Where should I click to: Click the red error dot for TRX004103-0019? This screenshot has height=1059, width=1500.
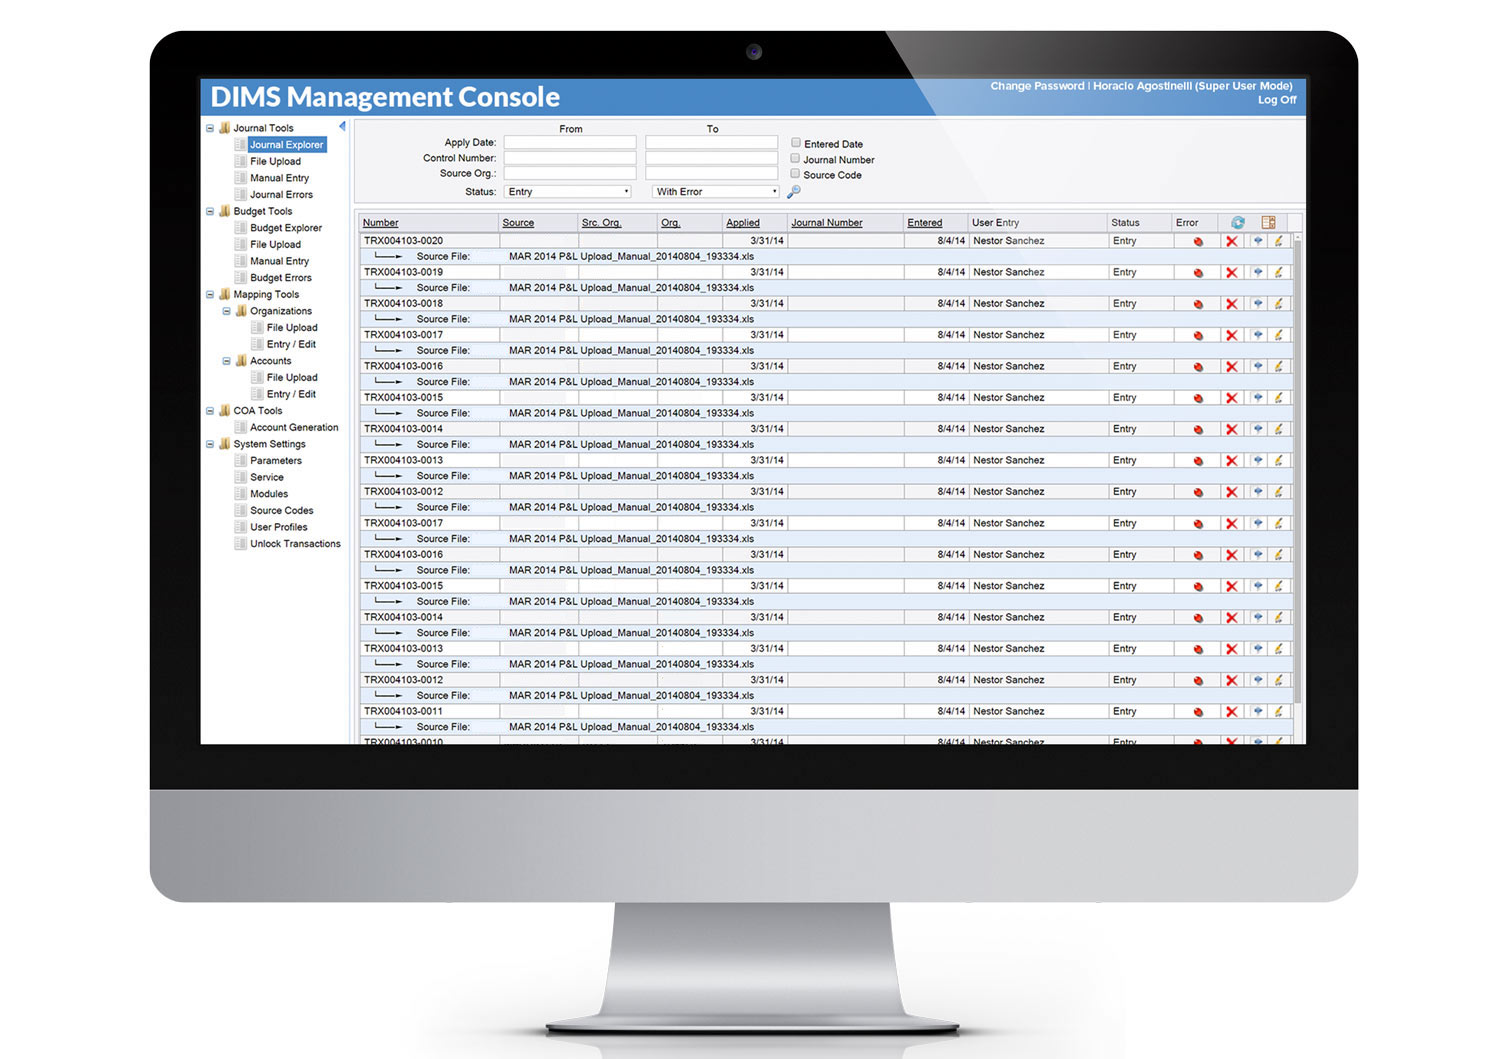click(x=1198, y=272)
